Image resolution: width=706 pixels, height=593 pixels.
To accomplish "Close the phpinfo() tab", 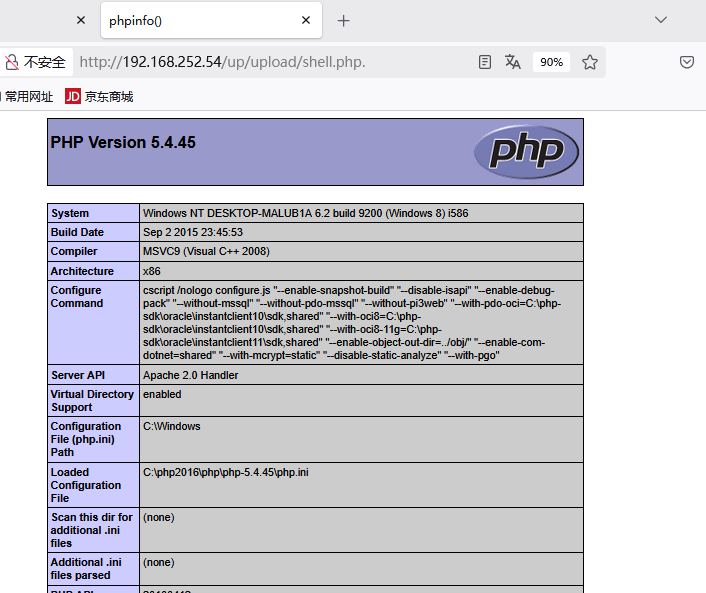I will 306,20.
